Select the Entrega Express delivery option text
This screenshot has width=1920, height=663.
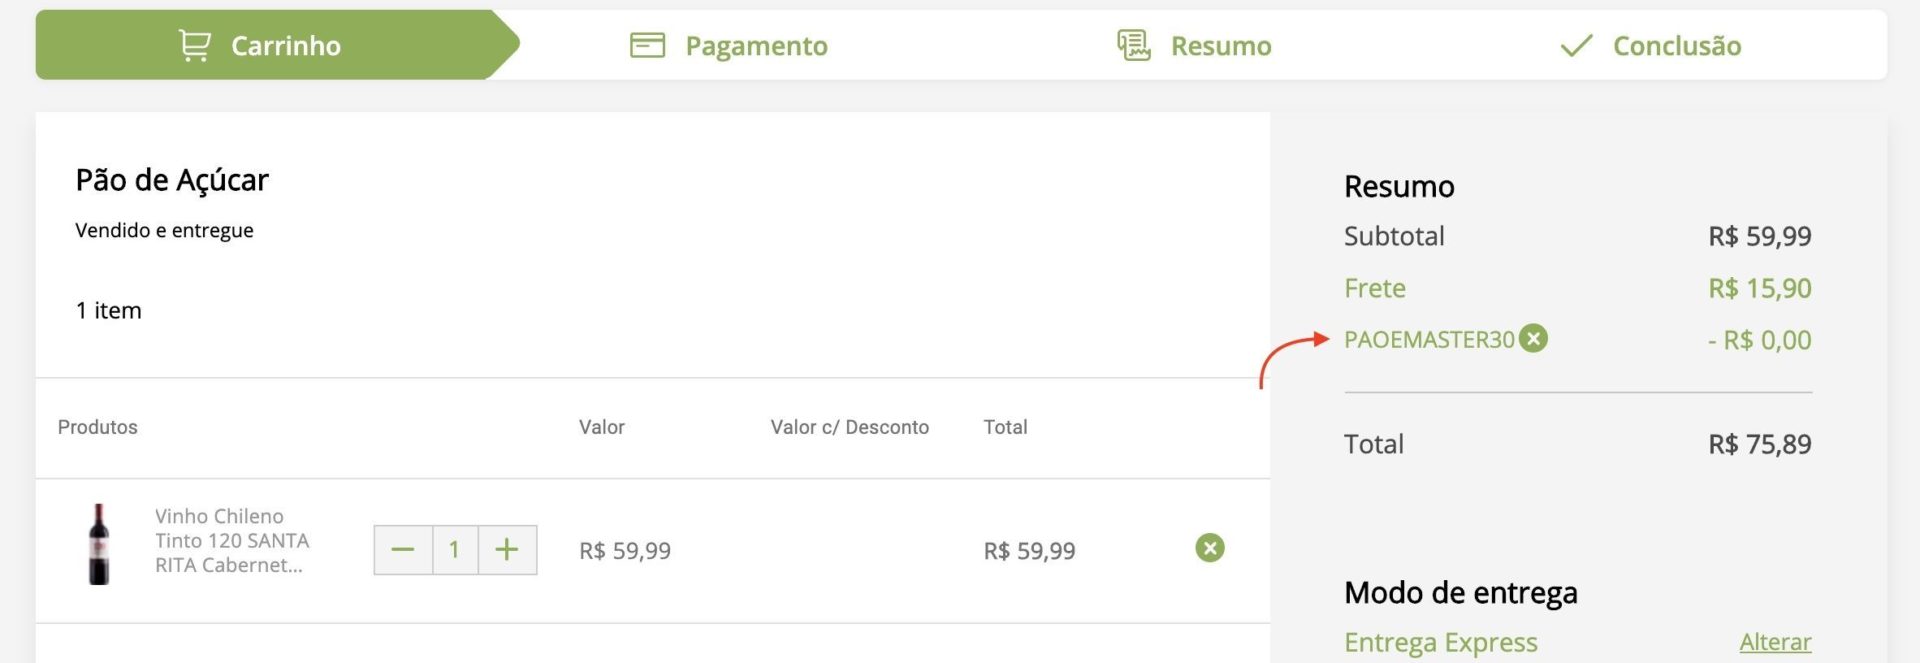point(1441,642)
